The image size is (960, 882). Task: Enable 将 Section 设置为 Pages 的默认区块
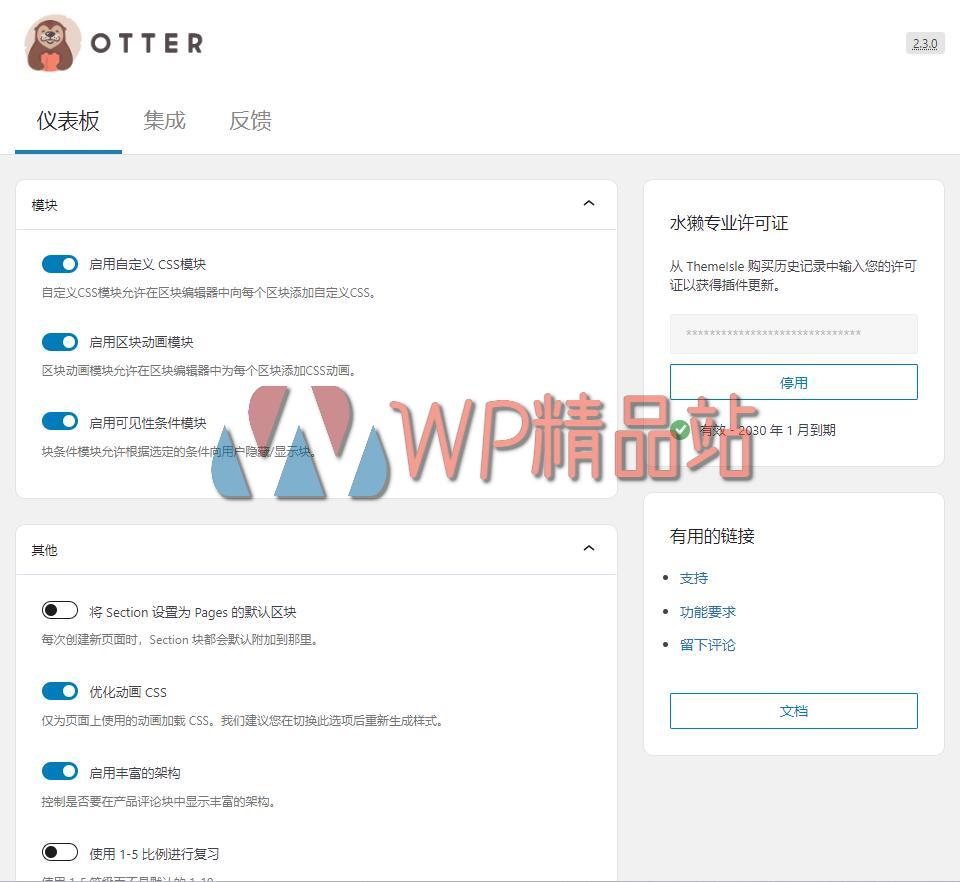click(x=59, y=609)
